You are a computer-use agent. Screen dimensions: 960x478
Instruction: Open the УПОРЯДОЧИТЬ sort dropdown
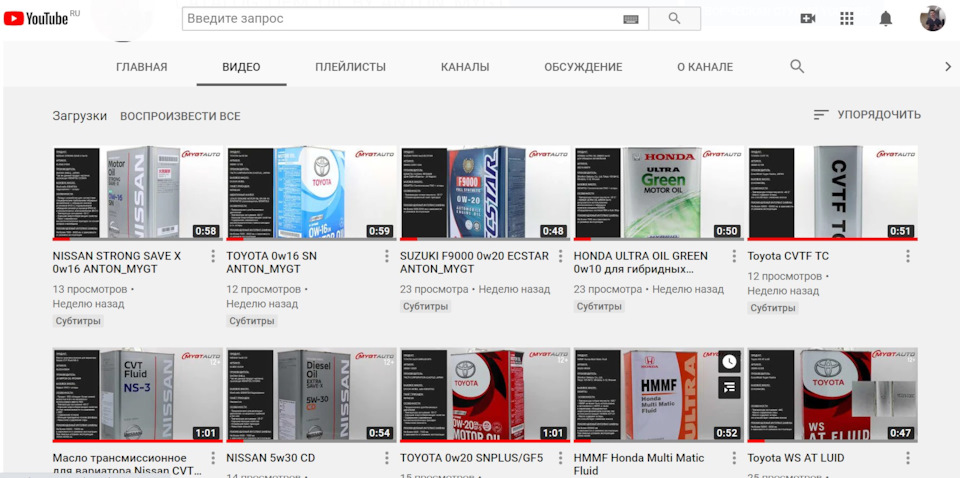click(x=867, y=115)
